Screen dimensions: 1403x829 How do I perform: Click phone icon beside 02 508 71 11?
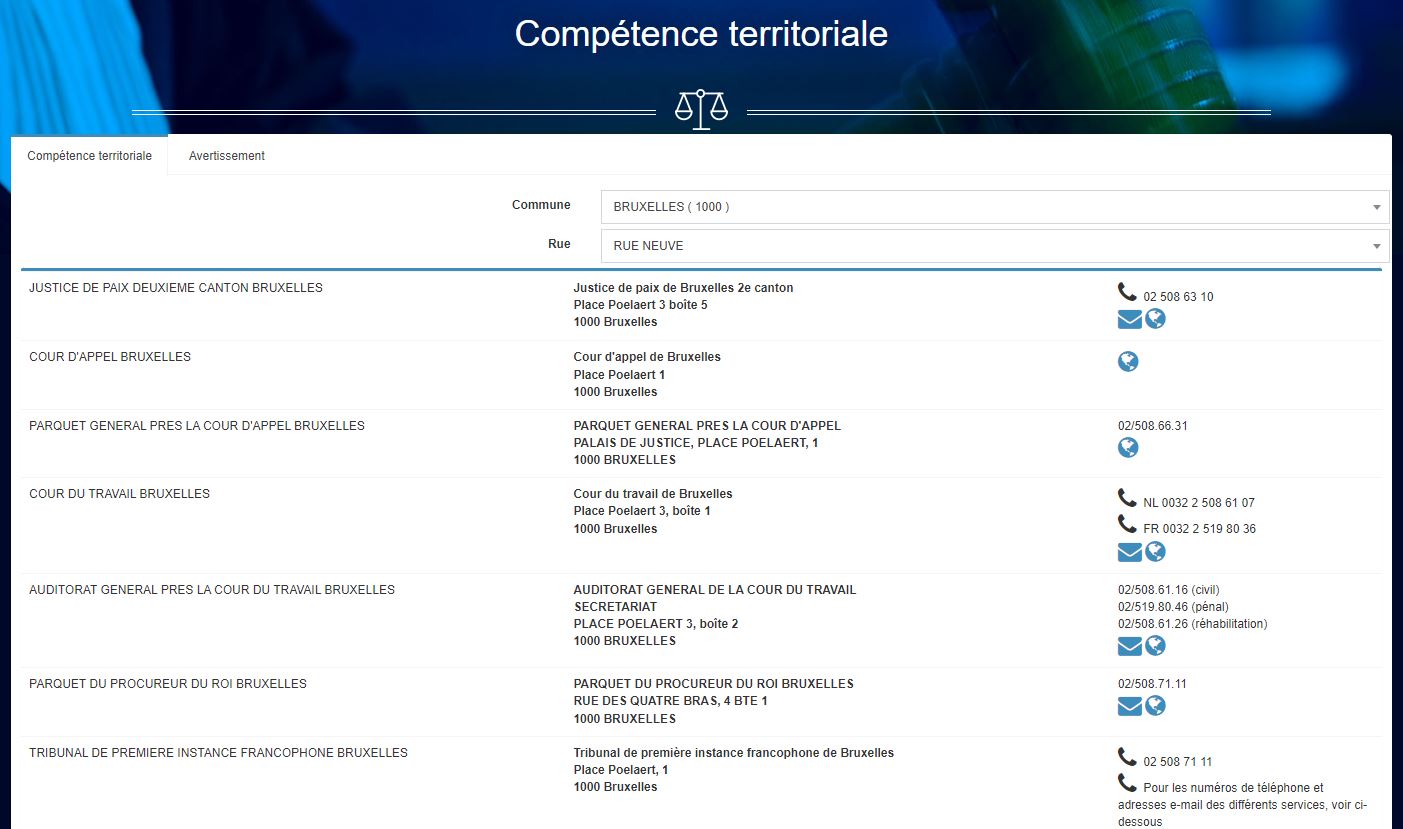[1127, 757]
